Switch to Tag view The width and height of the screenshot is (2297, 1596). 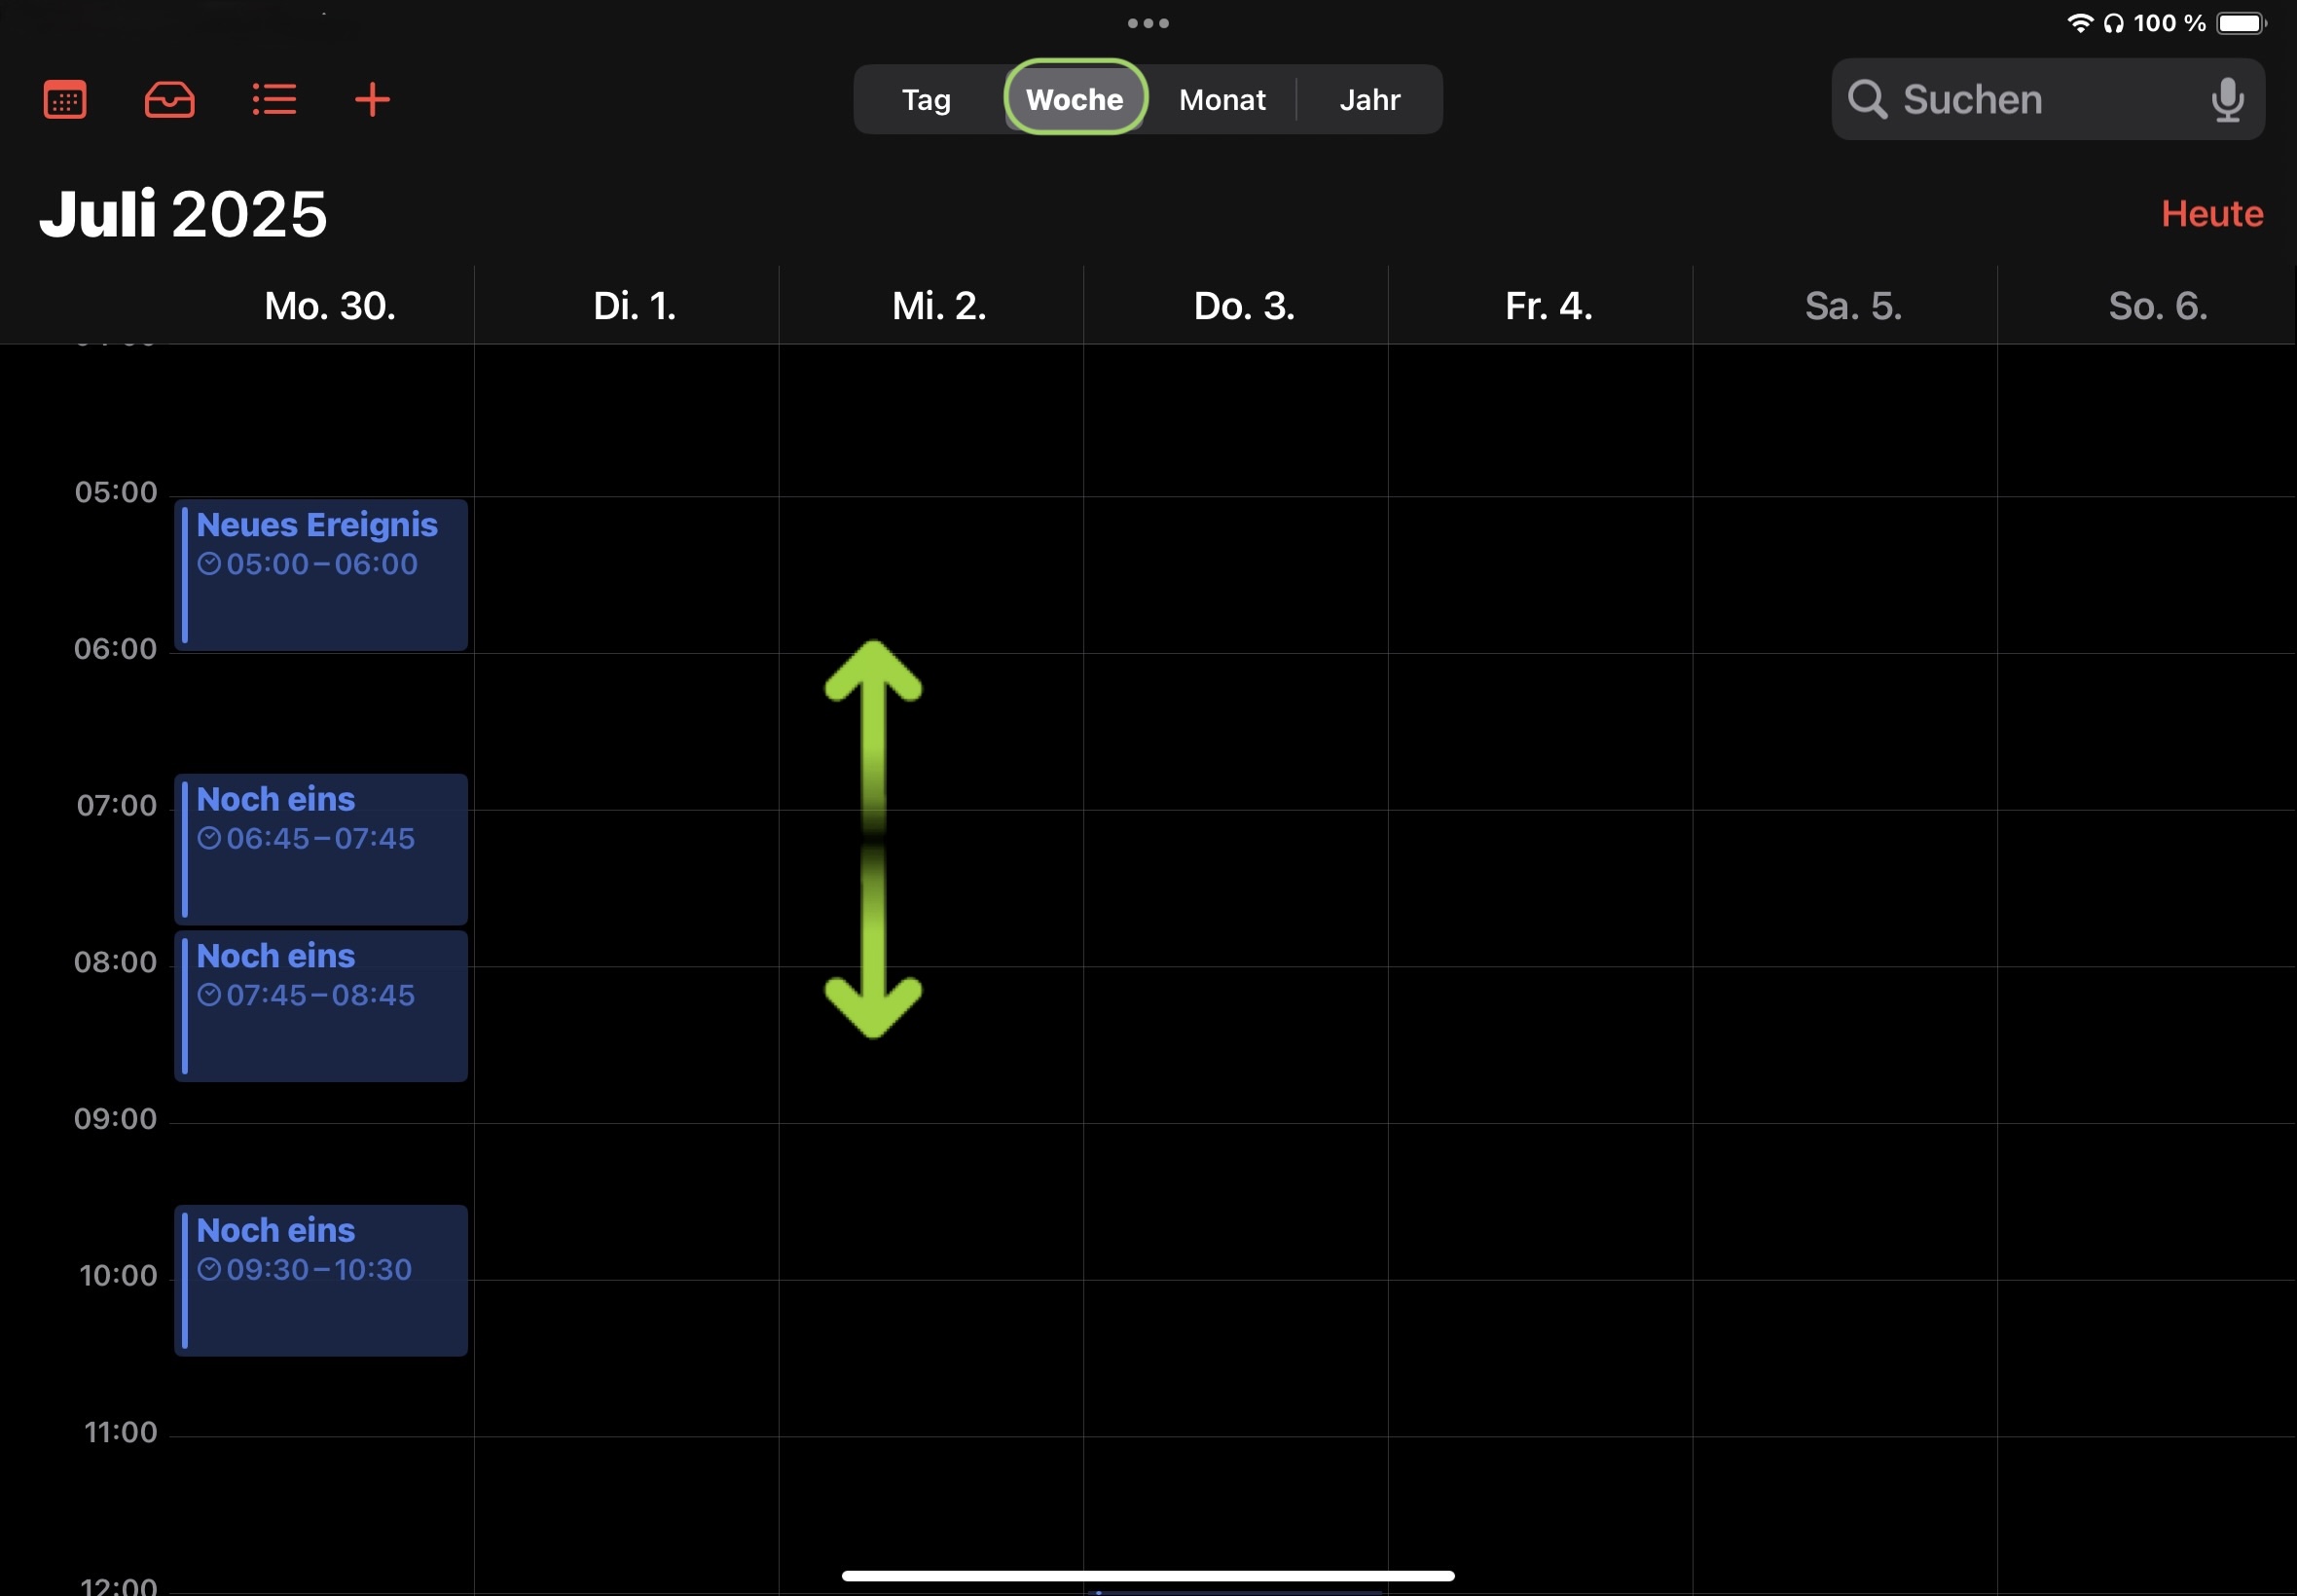[926, 100]
